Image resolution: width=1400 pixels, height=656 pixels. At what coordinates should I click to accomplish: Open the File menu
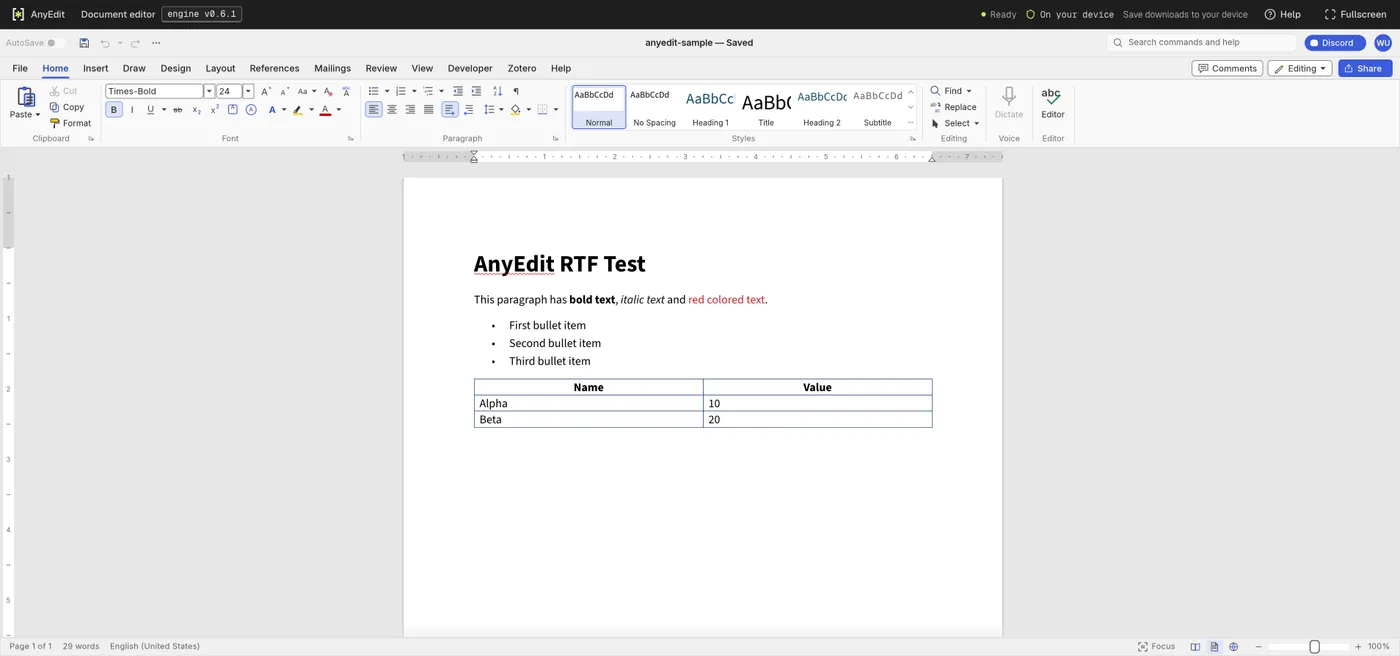click(x=20, y=68)
